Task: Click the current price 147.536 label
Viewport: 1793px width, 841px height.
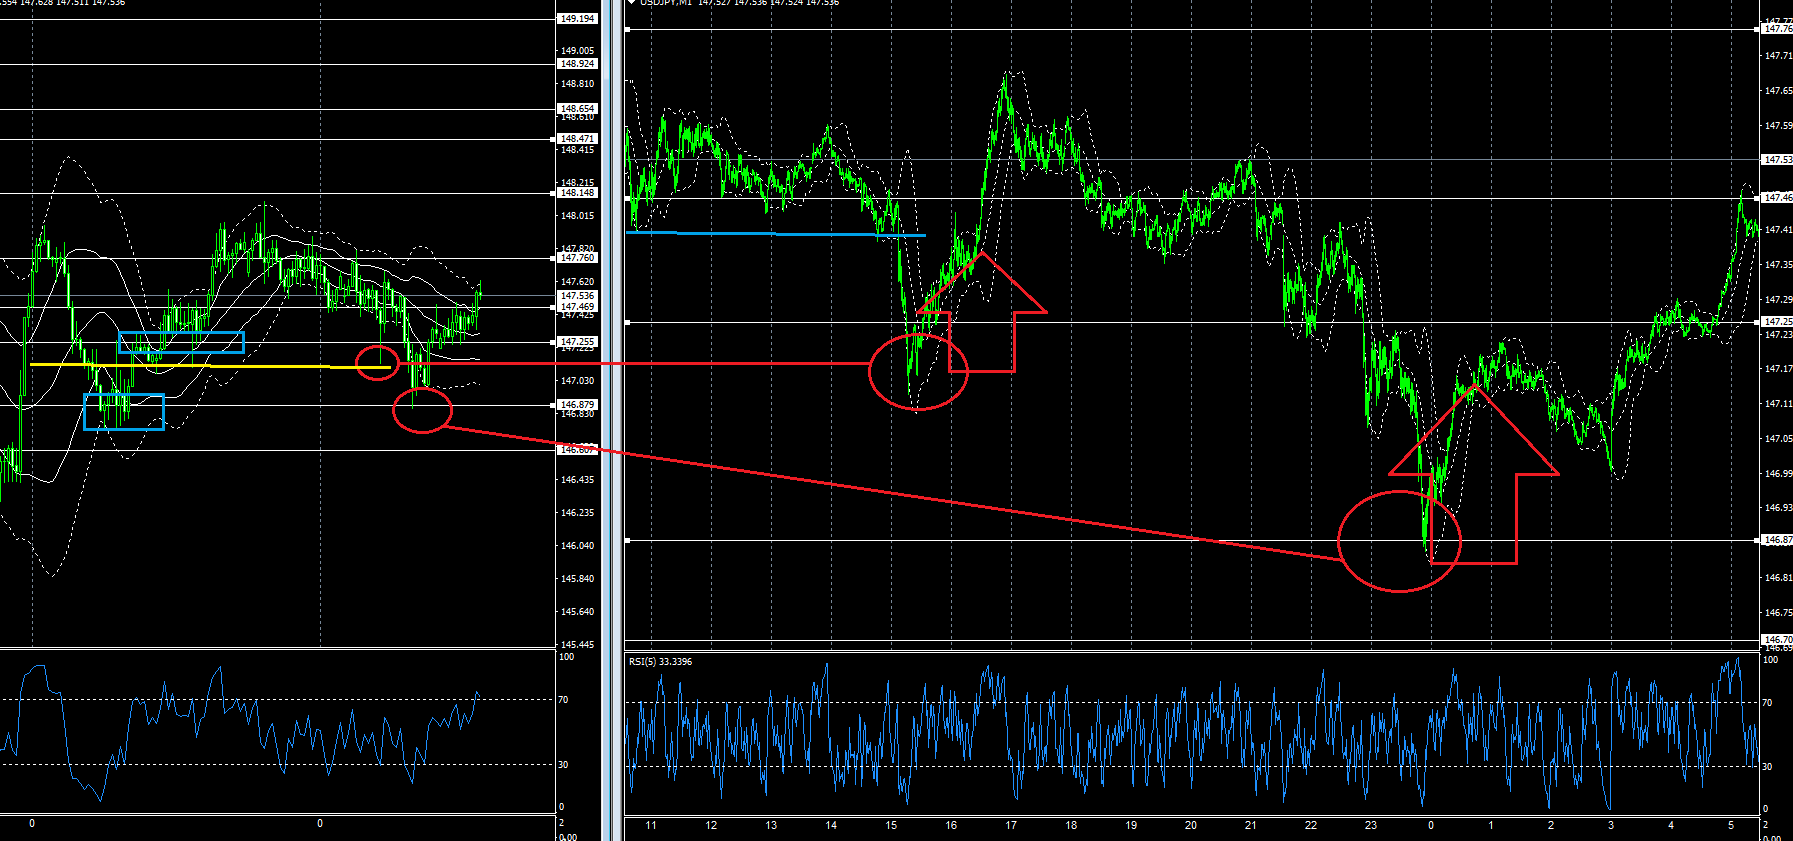Action: click(577, 296)
